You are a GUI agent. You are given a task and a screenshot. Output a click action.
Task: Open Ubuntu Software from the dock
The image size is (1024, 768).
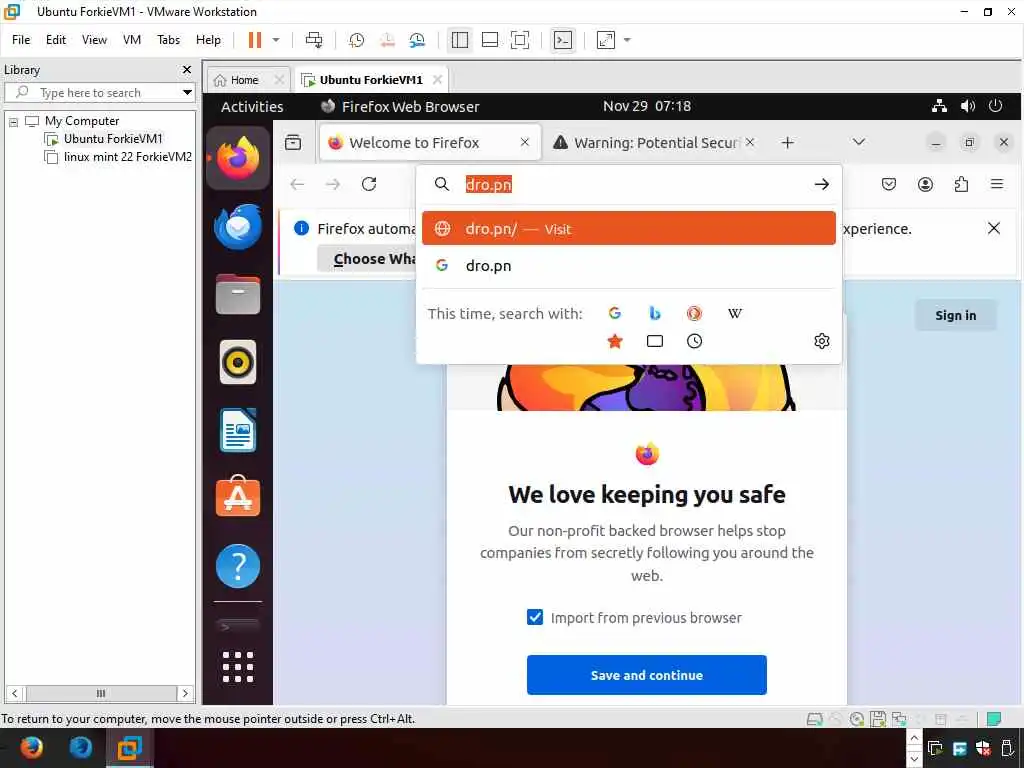click(x=238, y=496)
